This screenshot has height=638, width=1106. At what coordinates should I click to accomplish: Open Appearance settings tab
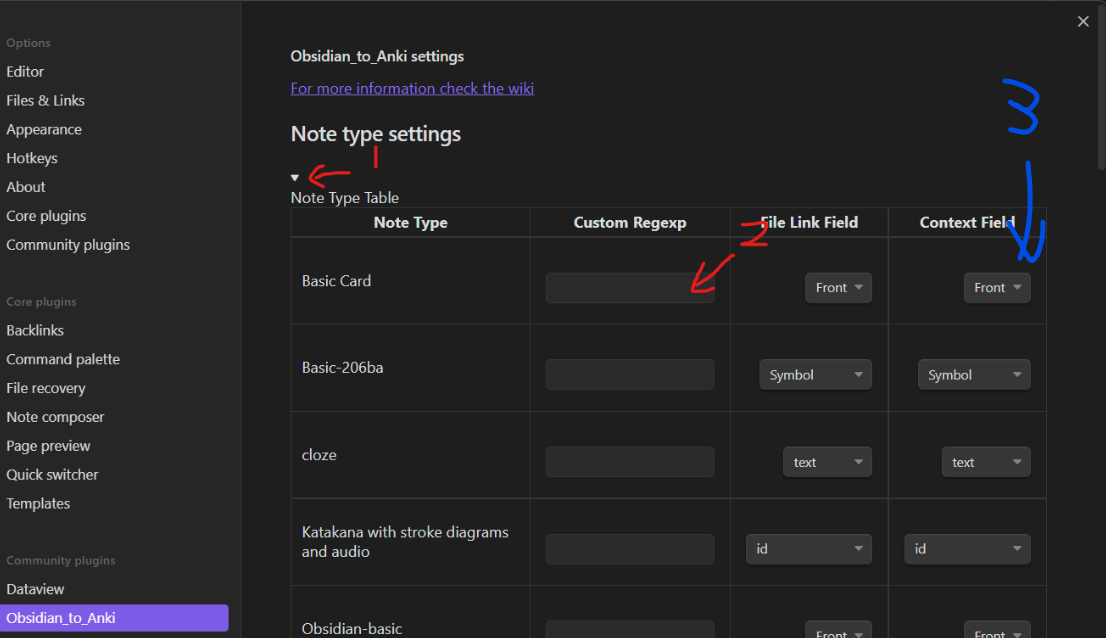pyautogui.click(x=44, y=130)
